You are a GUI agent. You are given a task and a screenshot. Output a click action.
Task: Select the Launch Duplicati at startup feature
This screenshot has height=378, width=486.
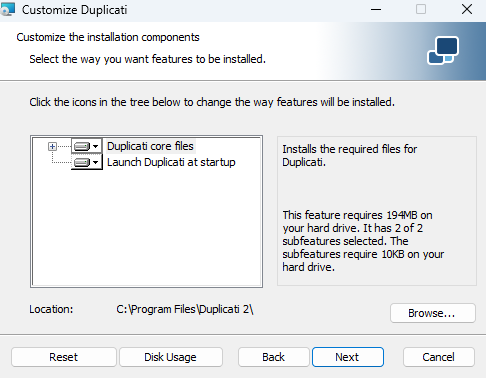coord(171,162)
